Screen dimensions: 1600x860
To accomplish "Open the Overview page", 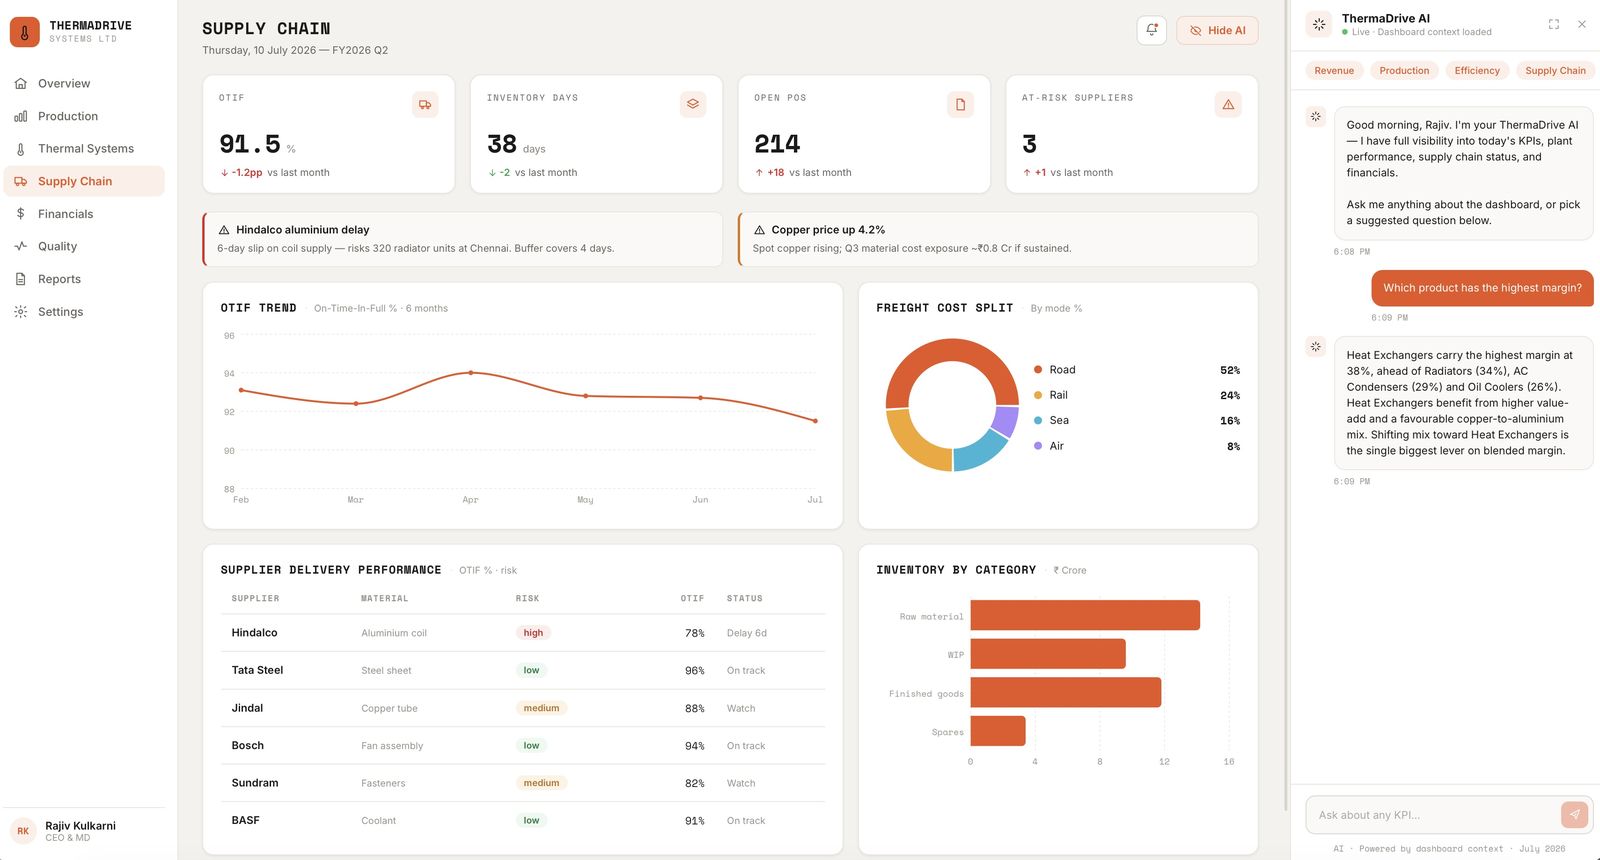I will [84, 84].
